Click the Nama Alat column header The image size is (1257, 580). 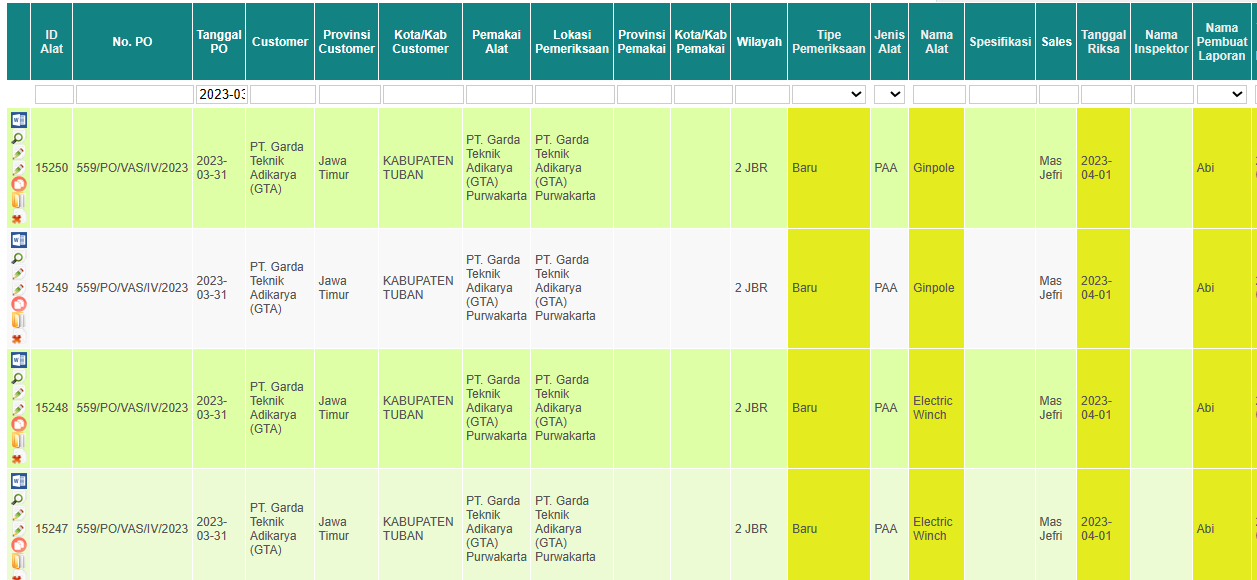pos(937,41)
